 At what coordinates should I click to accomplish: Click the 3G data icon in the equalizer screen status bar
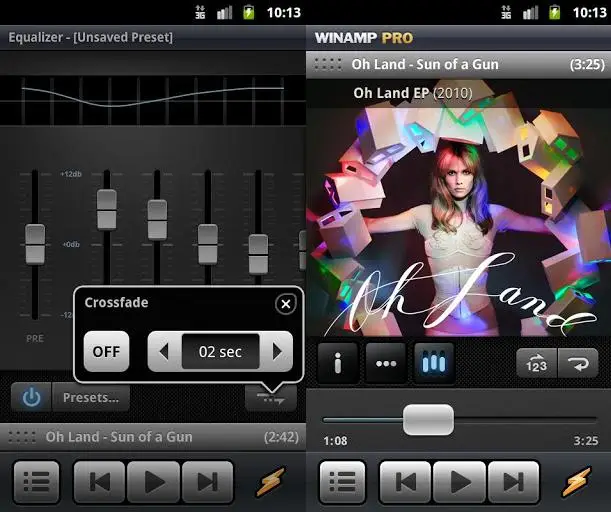[200, 12]
